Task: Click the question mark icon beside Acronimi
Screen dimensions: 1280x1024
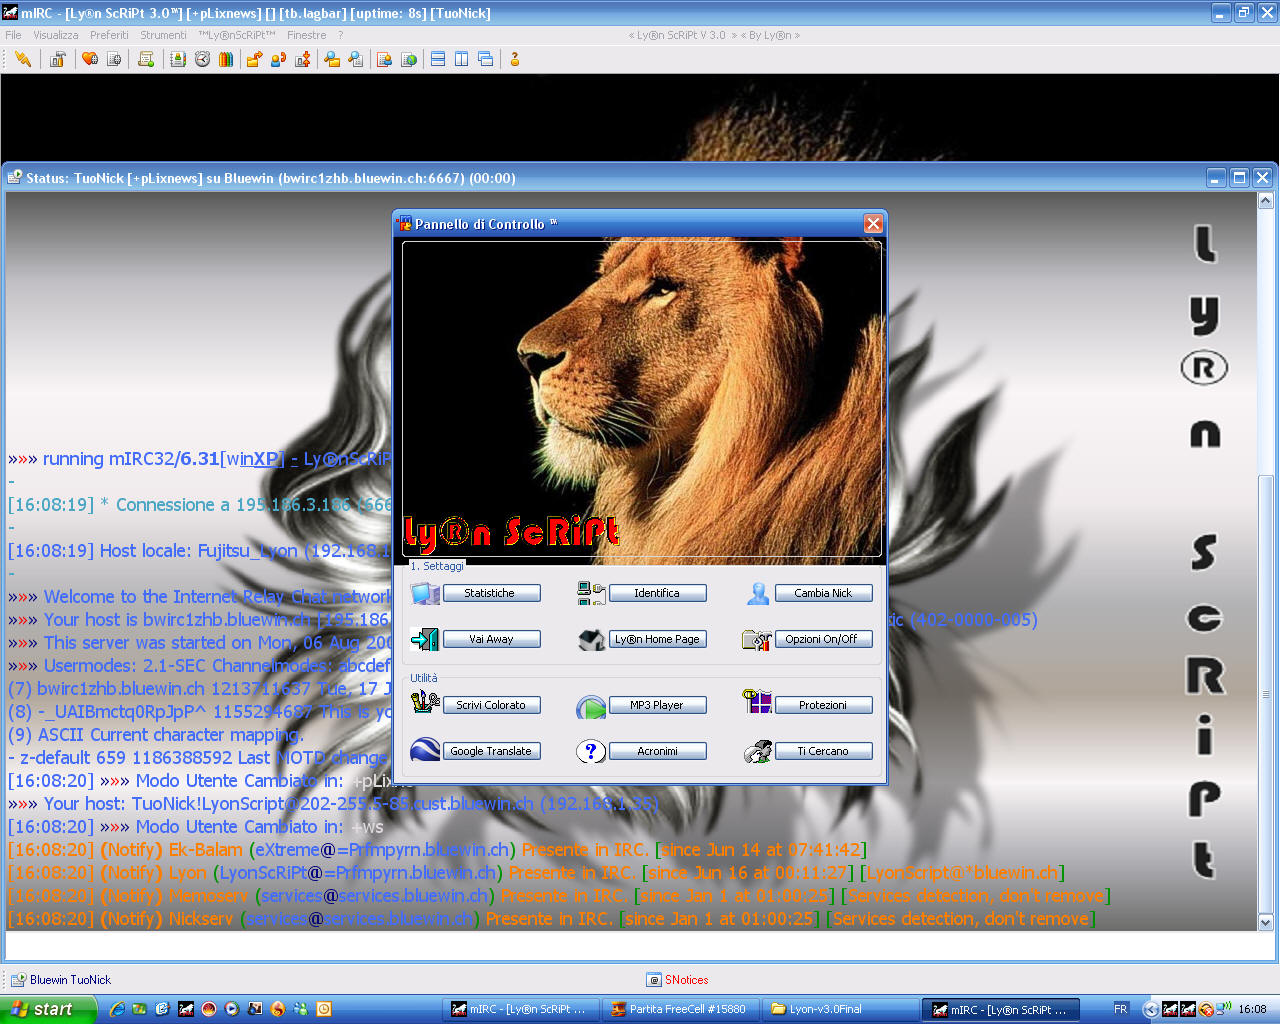Action: coord(591,751)
